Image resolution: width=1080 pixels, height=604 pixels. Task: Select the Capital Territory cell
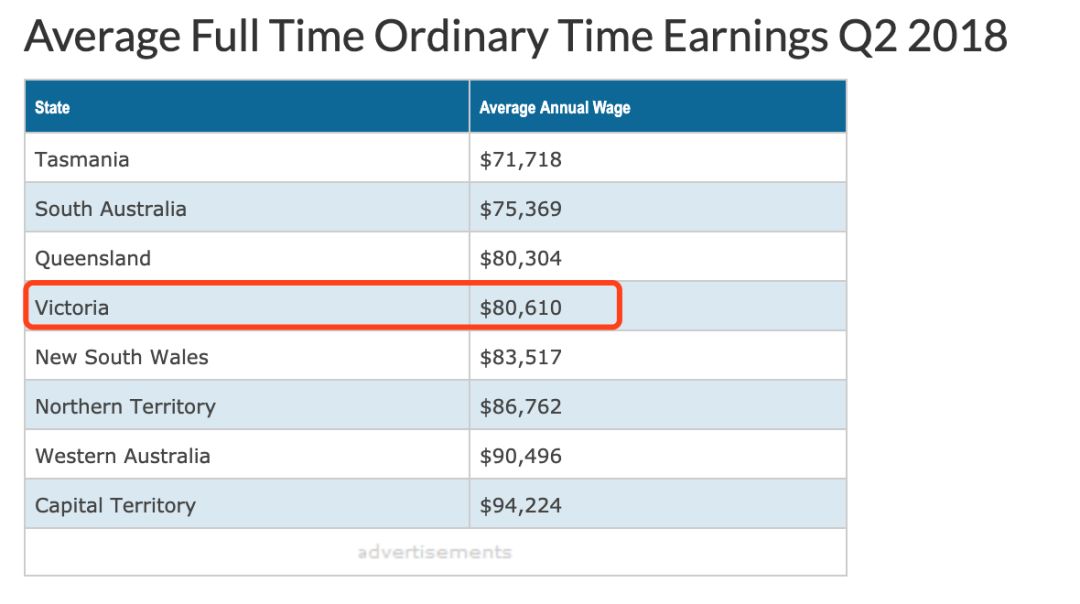click(247, 505)
